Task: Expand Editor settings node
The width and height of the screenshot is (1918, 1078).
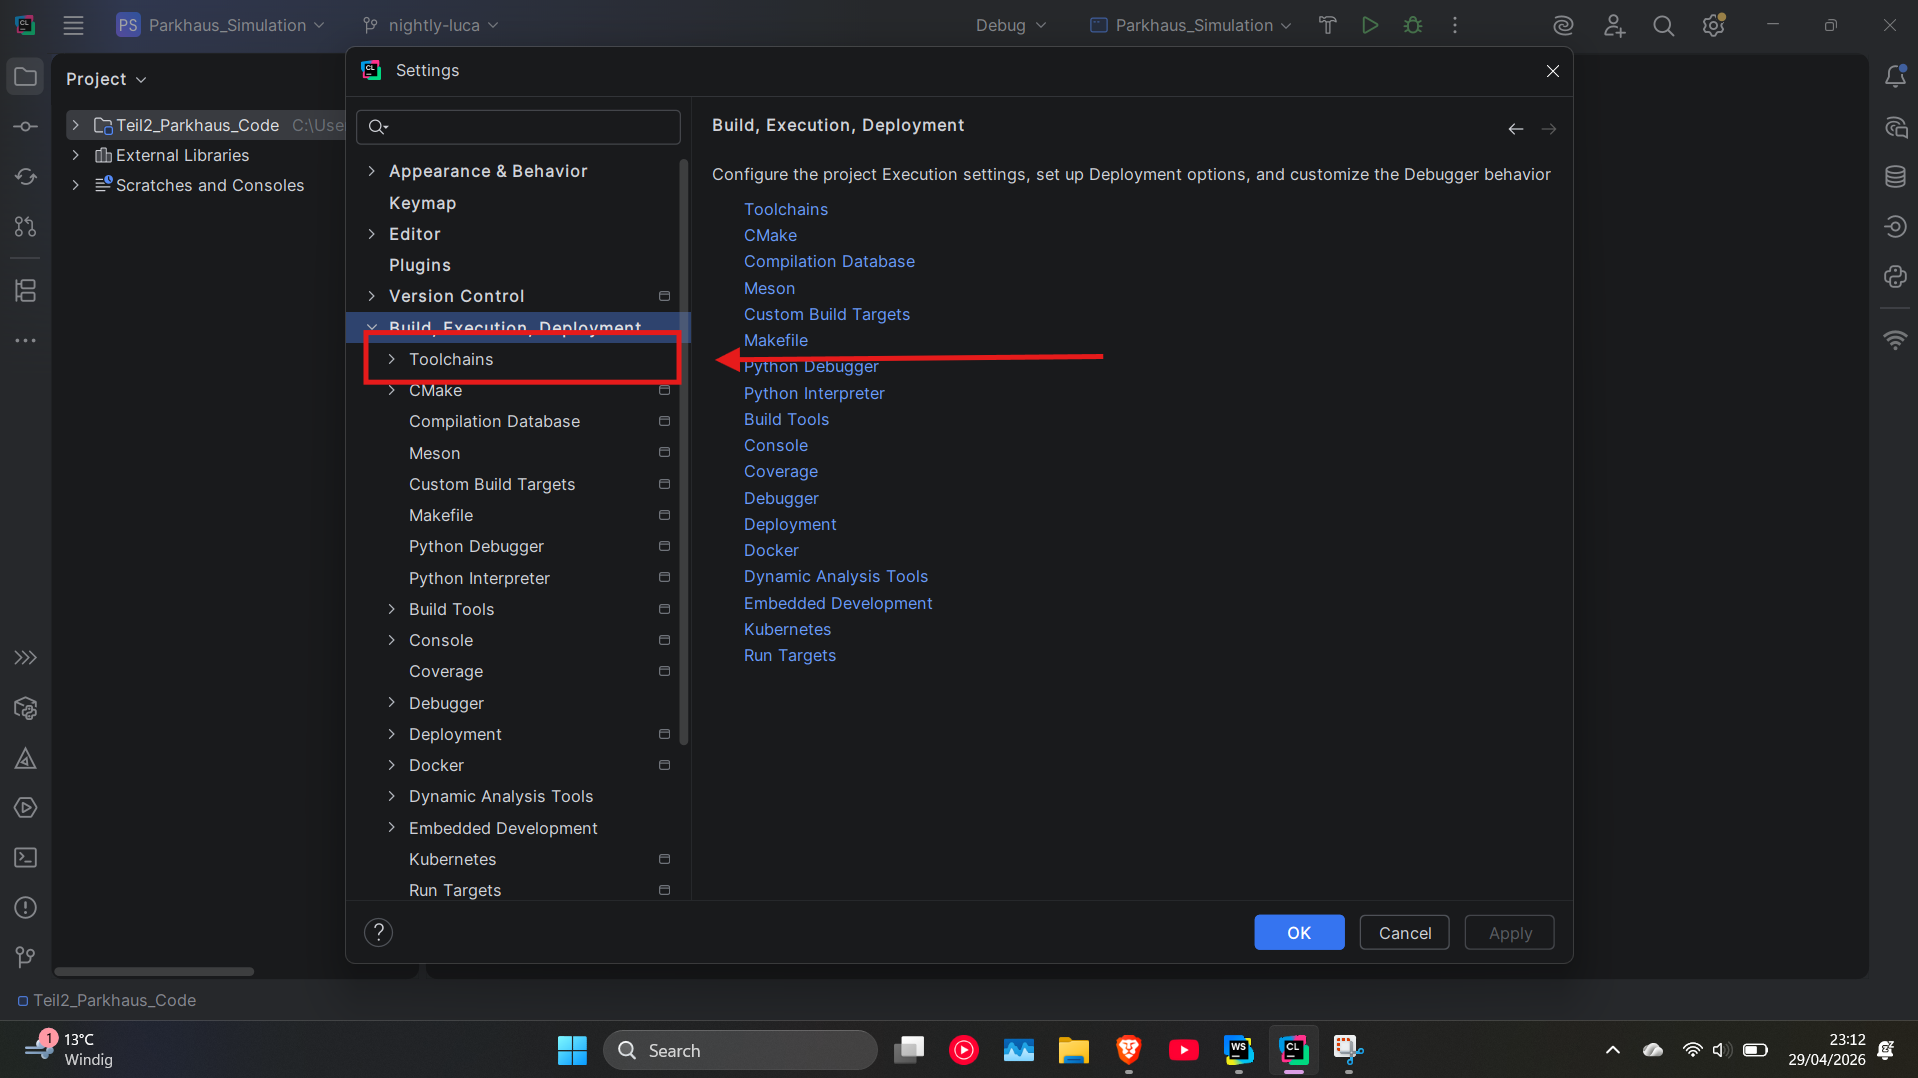Action: (x=372, y=234)
